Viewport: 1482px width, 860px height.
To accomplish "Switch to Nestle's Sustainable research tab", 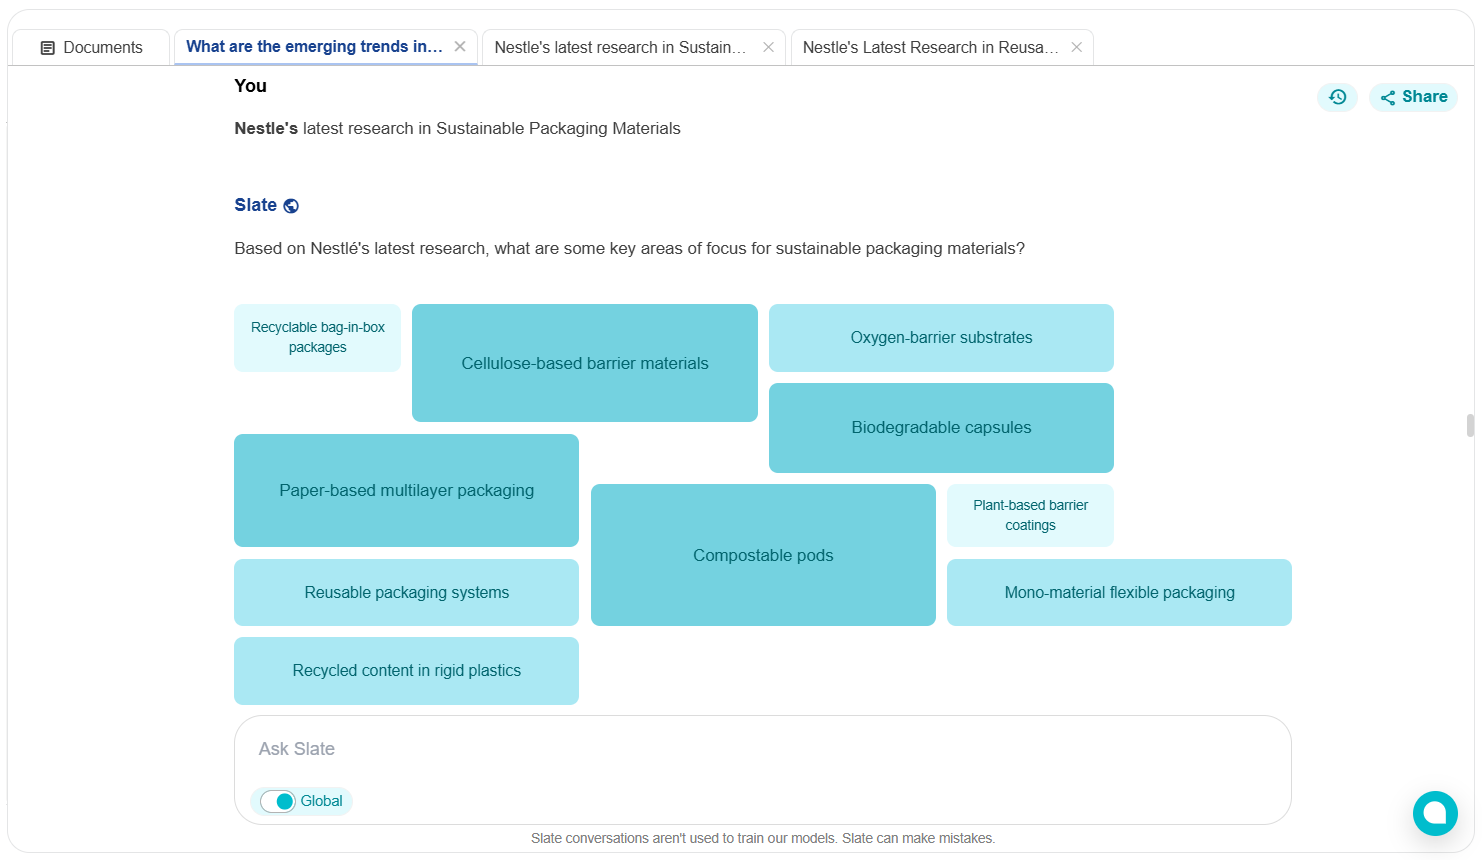I will point(620,47).
